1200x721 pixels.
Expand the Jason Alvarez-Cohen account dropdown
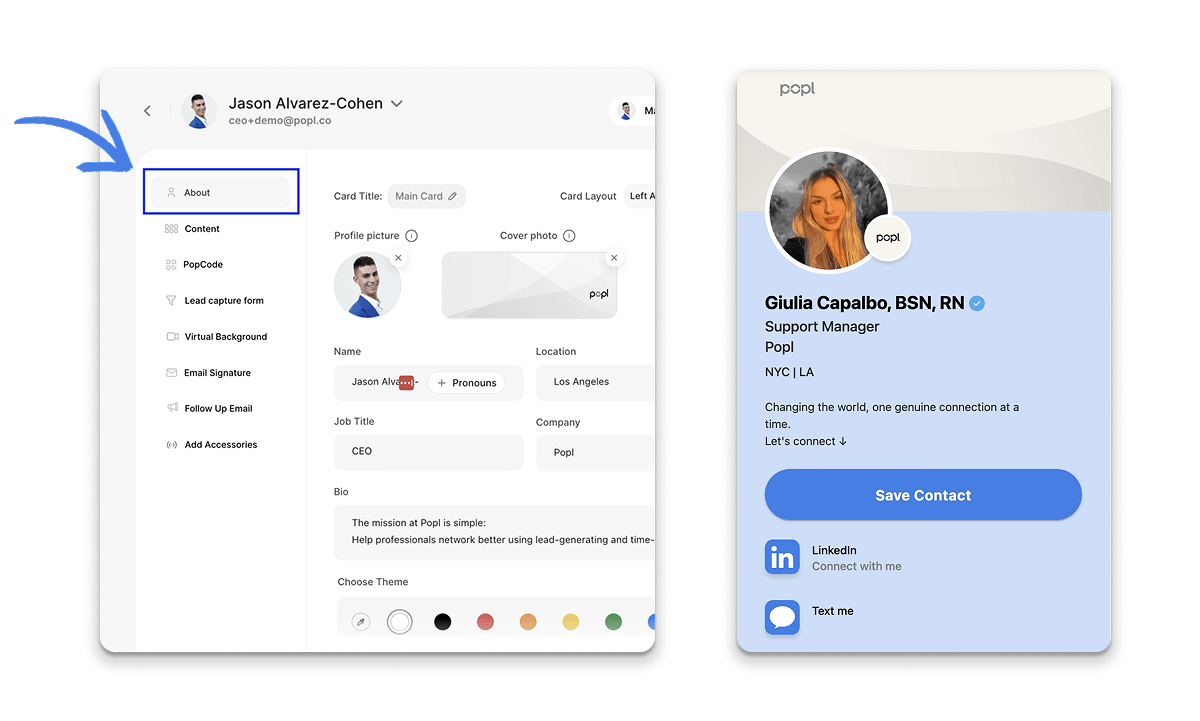(x=396, y=104)
